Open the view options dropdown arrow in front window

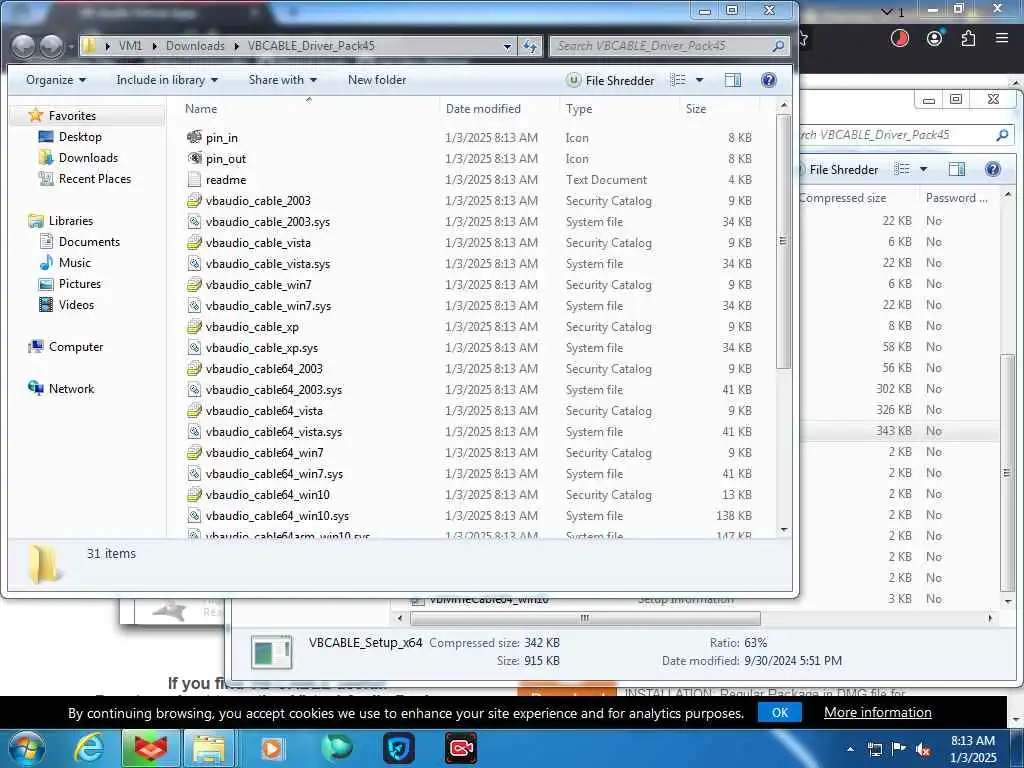(699, 80)
